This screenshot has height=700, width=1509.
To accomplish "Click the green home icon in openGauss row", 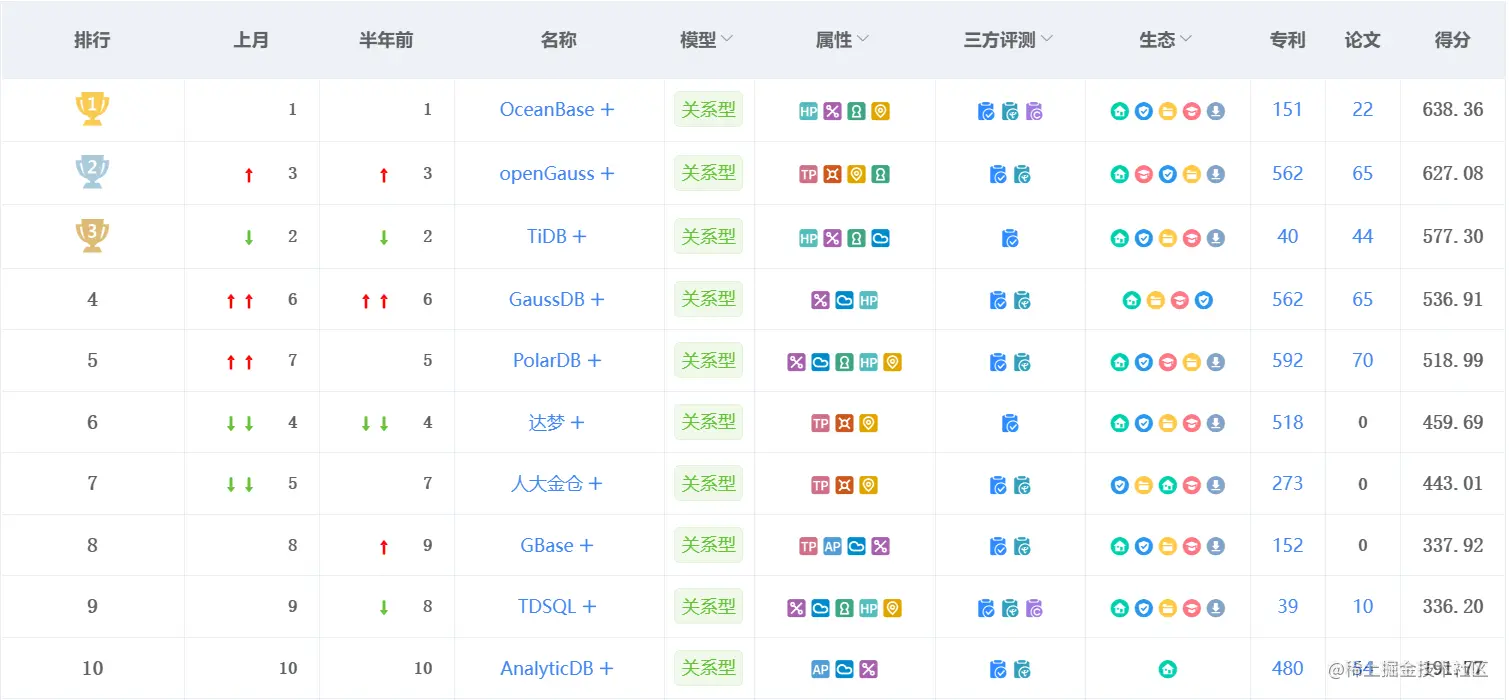I will [1120, 174].
